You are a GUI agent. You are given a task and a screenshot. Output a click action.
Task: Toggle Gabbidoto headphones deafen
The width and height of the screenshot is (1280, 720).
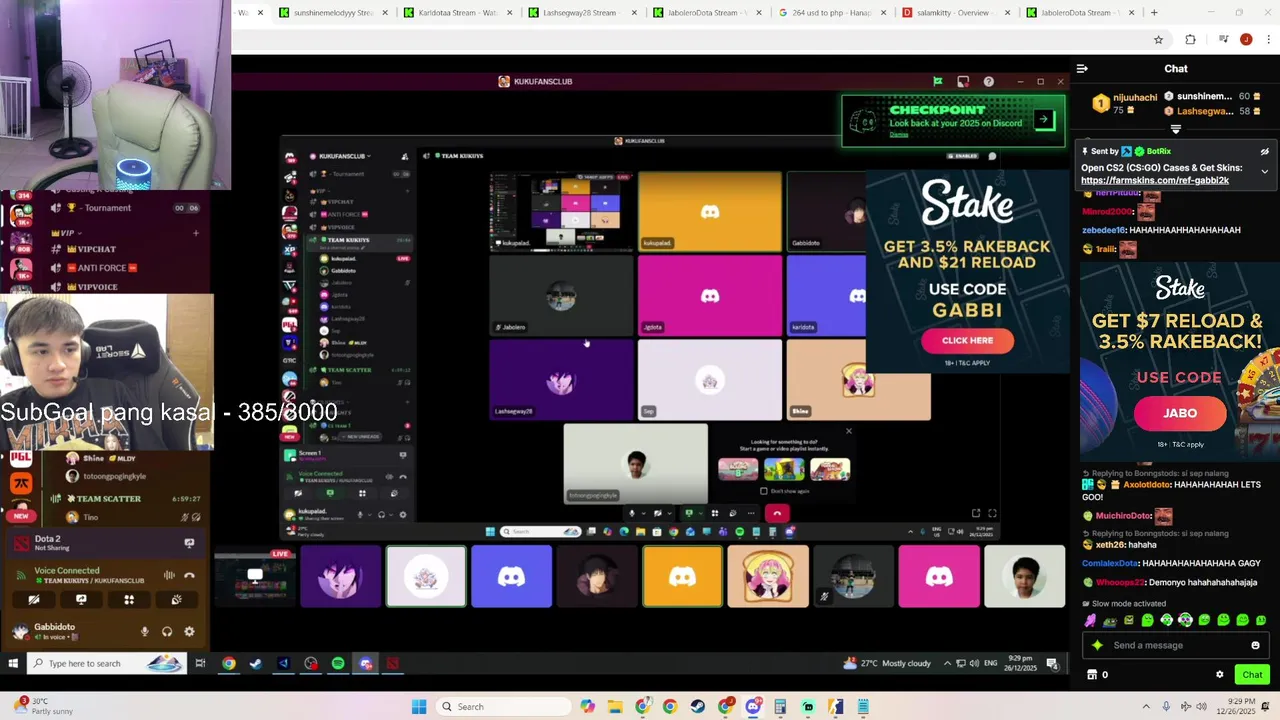(167, 632)
